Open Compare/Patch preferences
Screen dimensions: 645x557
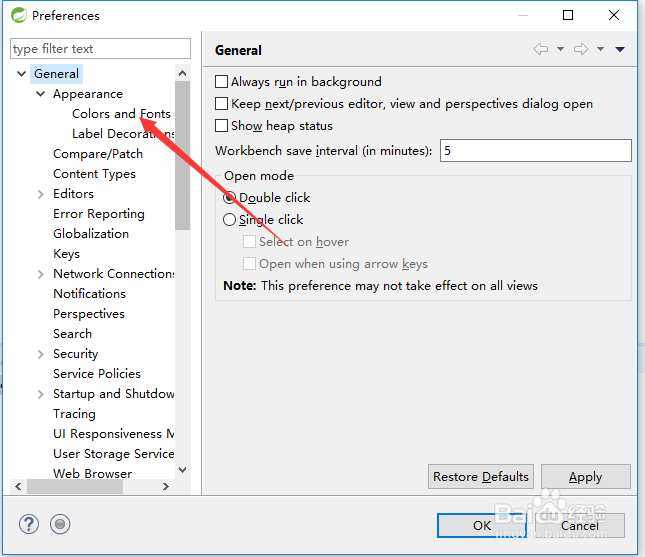[x=98, y=154]
